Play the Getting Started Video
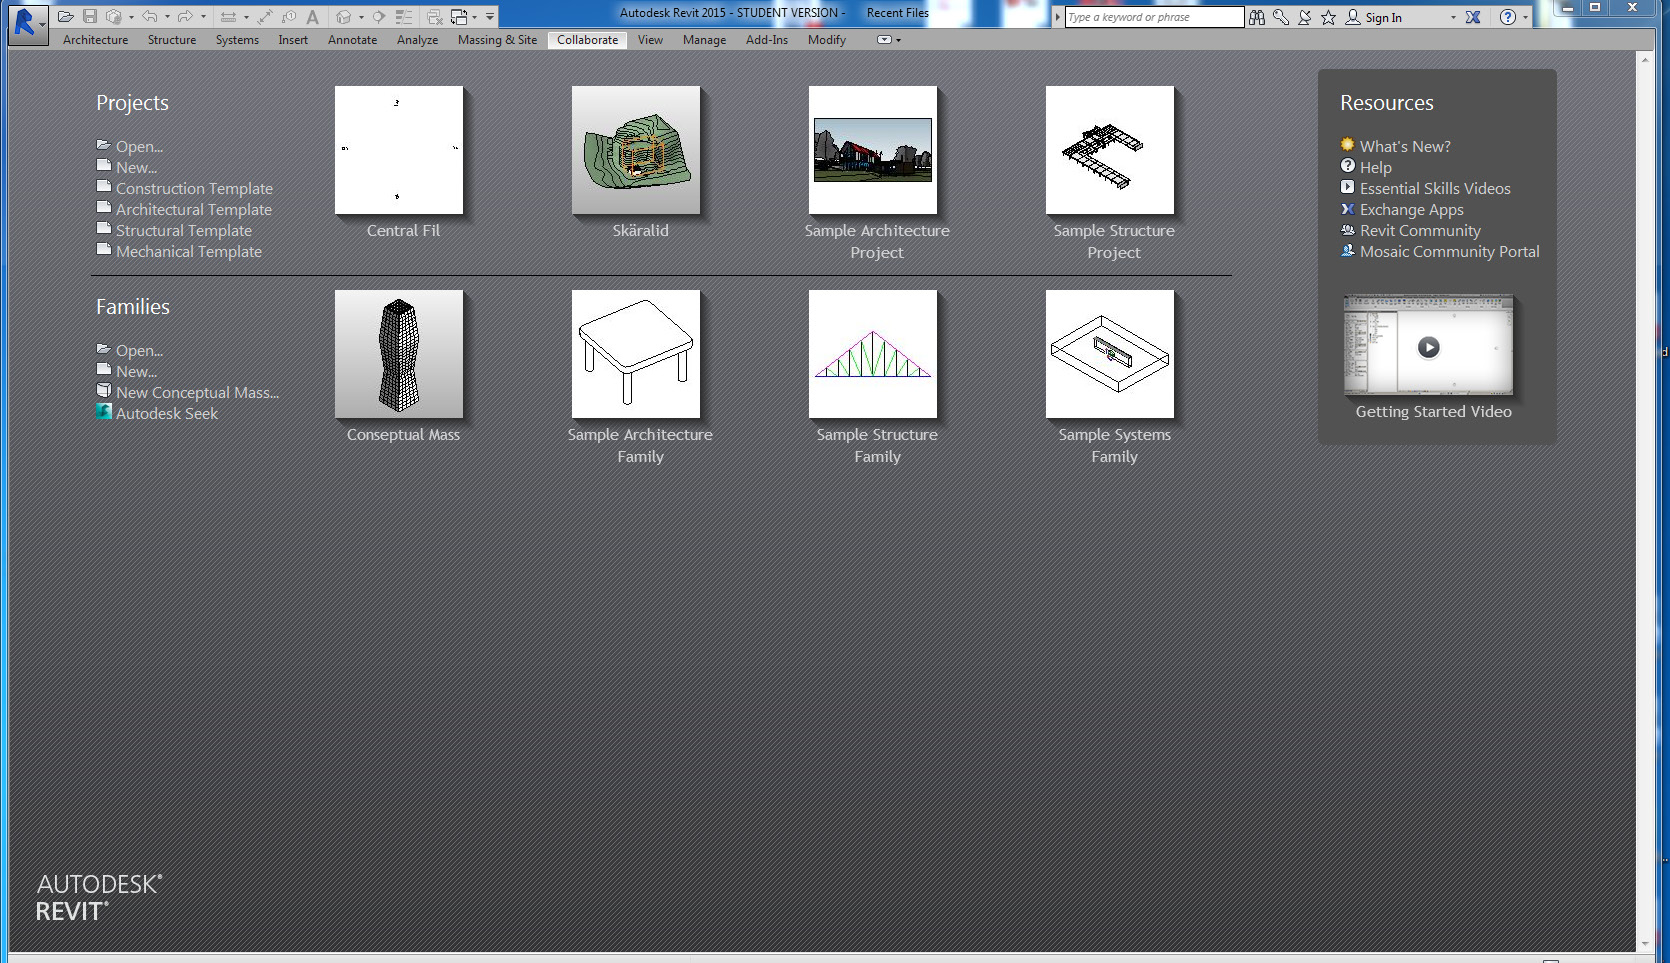 click(x=1429, y=347)
